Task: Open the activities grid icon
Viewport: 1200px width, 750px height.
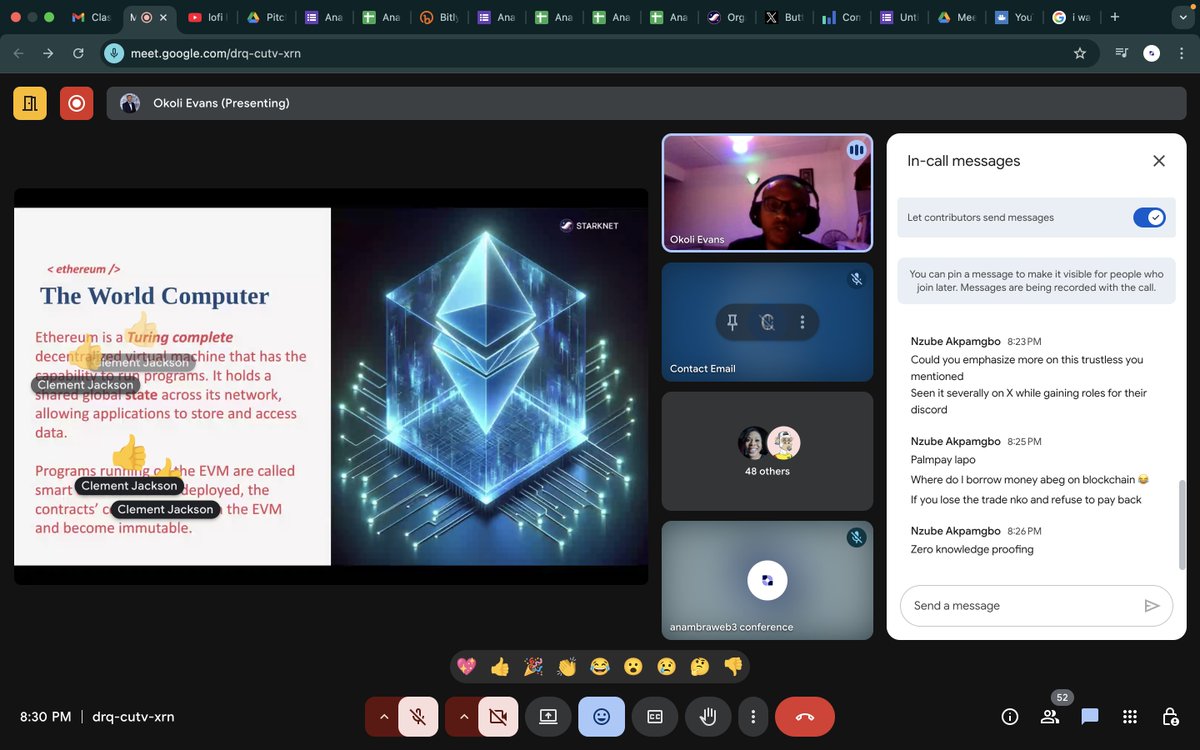Action: coord(1130,716)
